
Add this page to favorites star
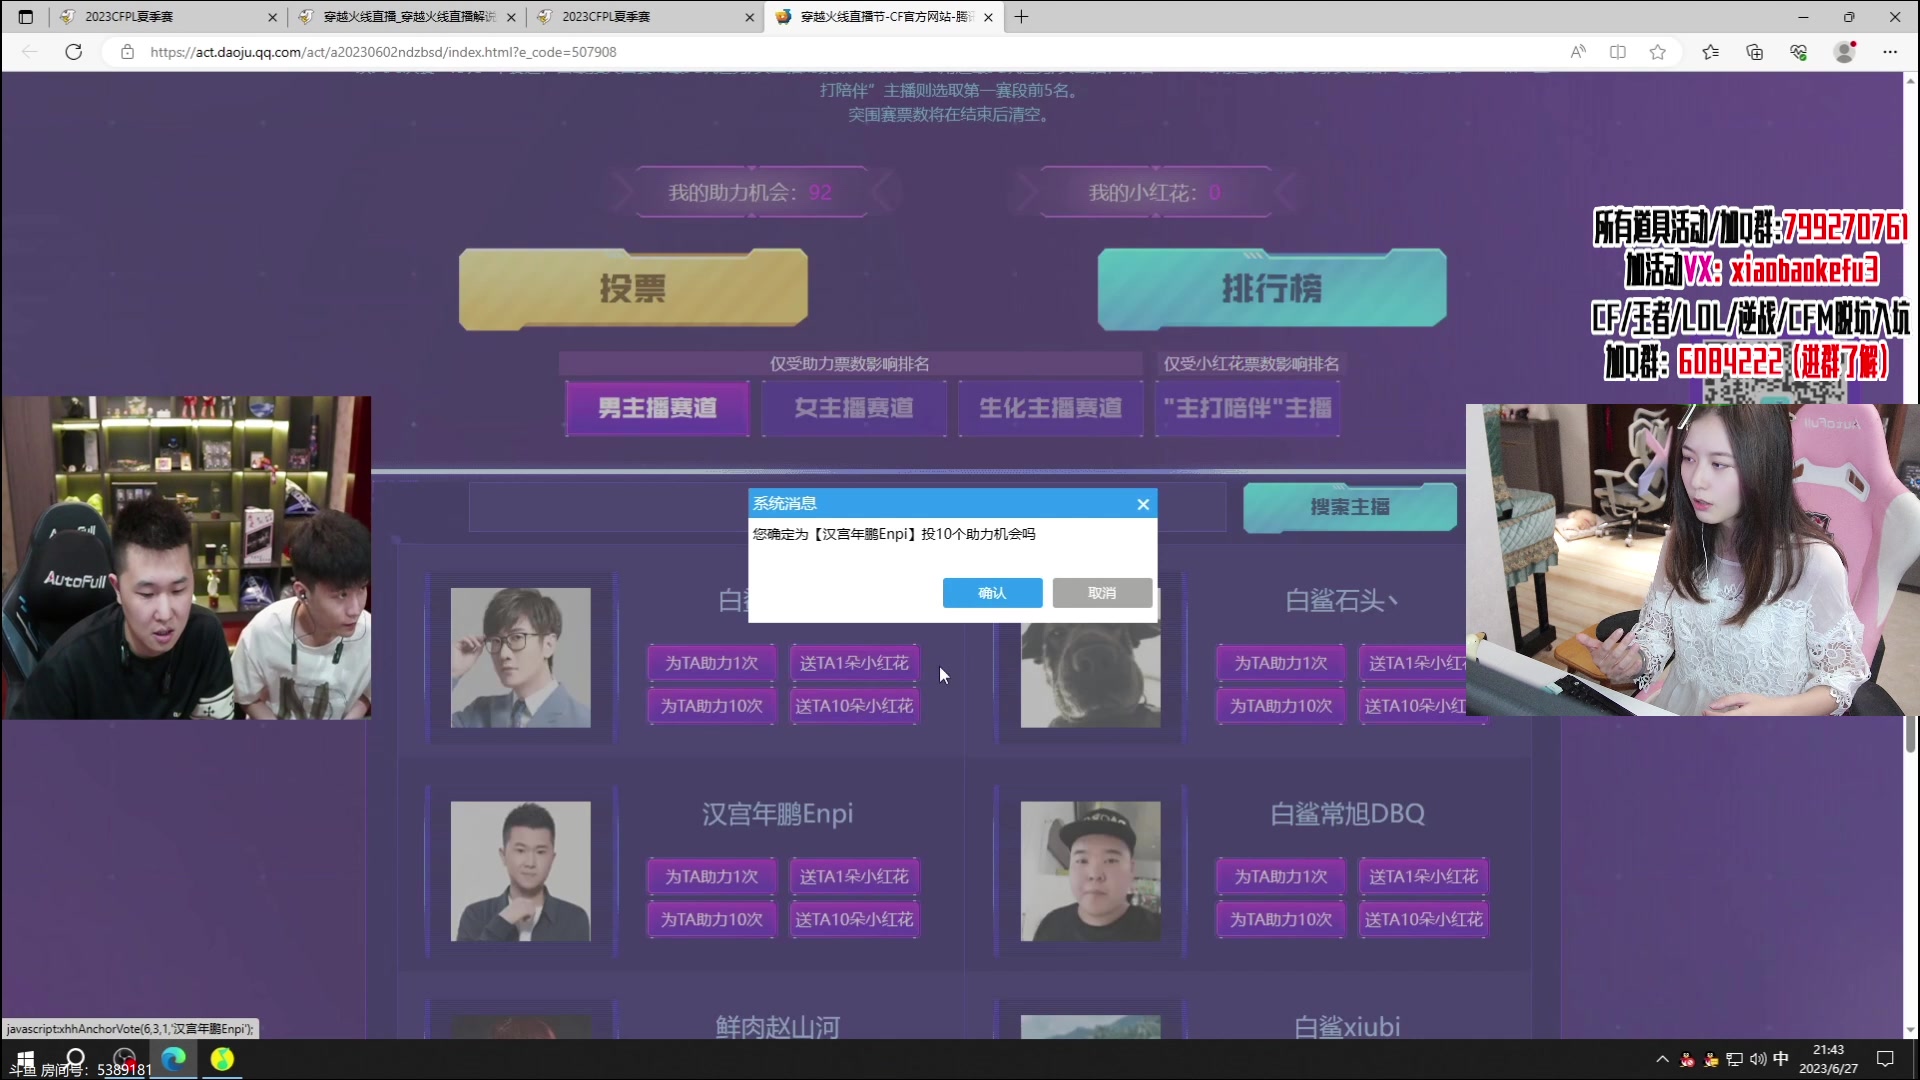[x=1658, y=52]
